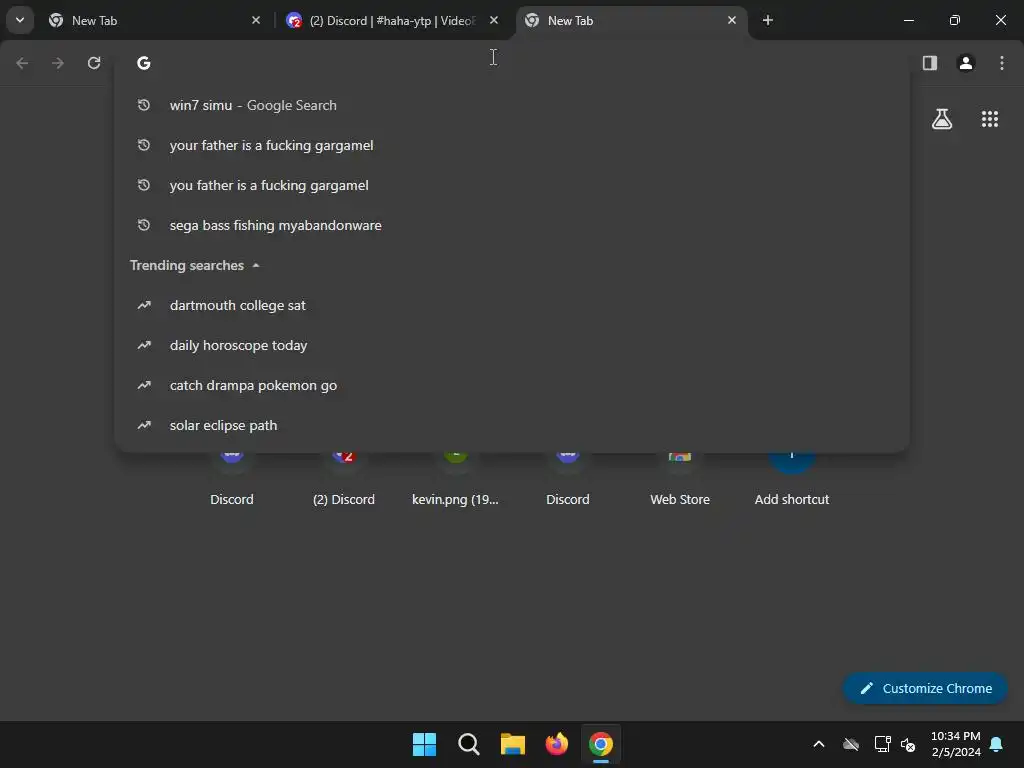Select 'win7 simu - Google Search' suggestion
The width and height of the screenshot is (1024, 768).
[512, 105]
